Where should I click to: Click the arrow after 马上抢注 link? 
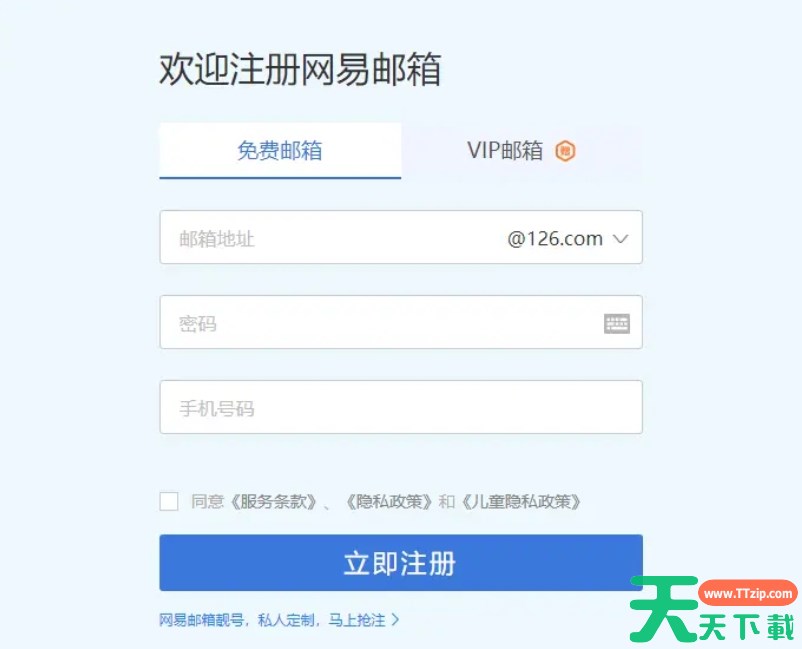click(395, 620)
